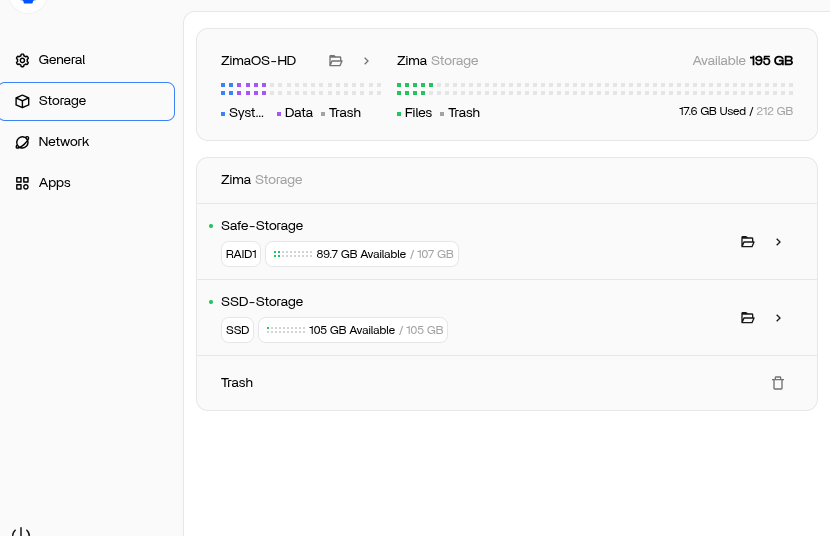The width and height of the screenshot is (830, 536).
Task: Click the 17.6 GB Used text
Action: tap(712, 111)
